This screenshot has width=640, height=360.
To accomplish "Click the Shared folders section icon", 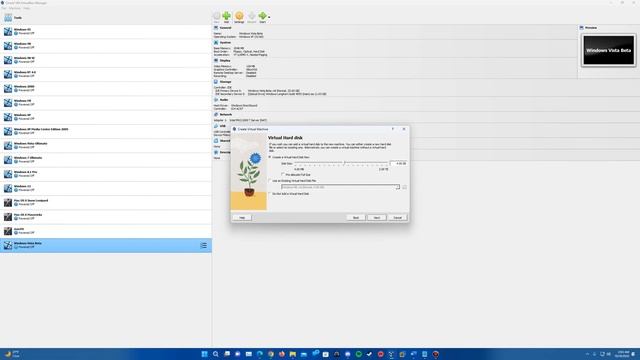I will tap(216, 141).
